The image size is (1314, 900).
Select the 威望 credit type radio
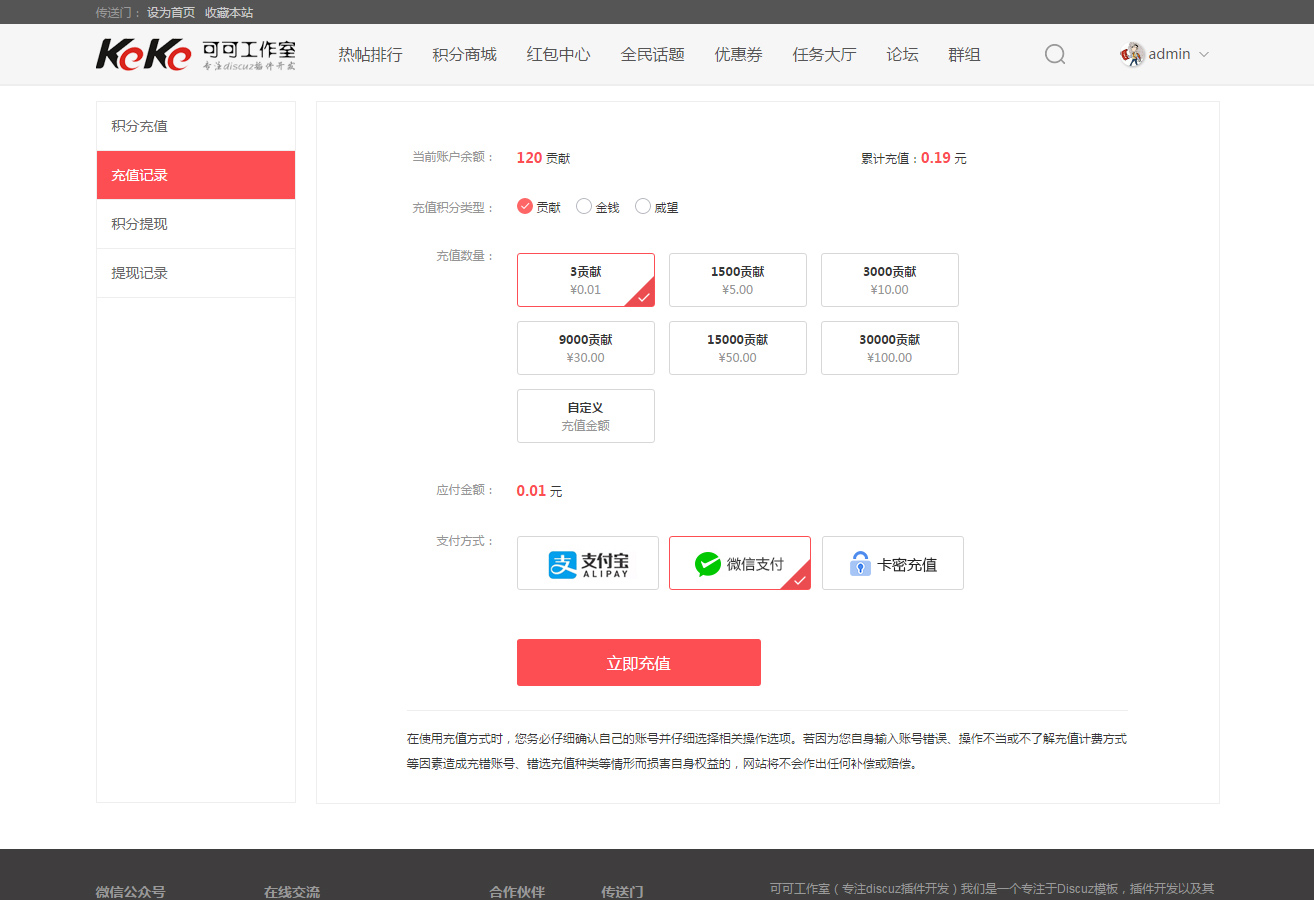click(x=643, y=206)
